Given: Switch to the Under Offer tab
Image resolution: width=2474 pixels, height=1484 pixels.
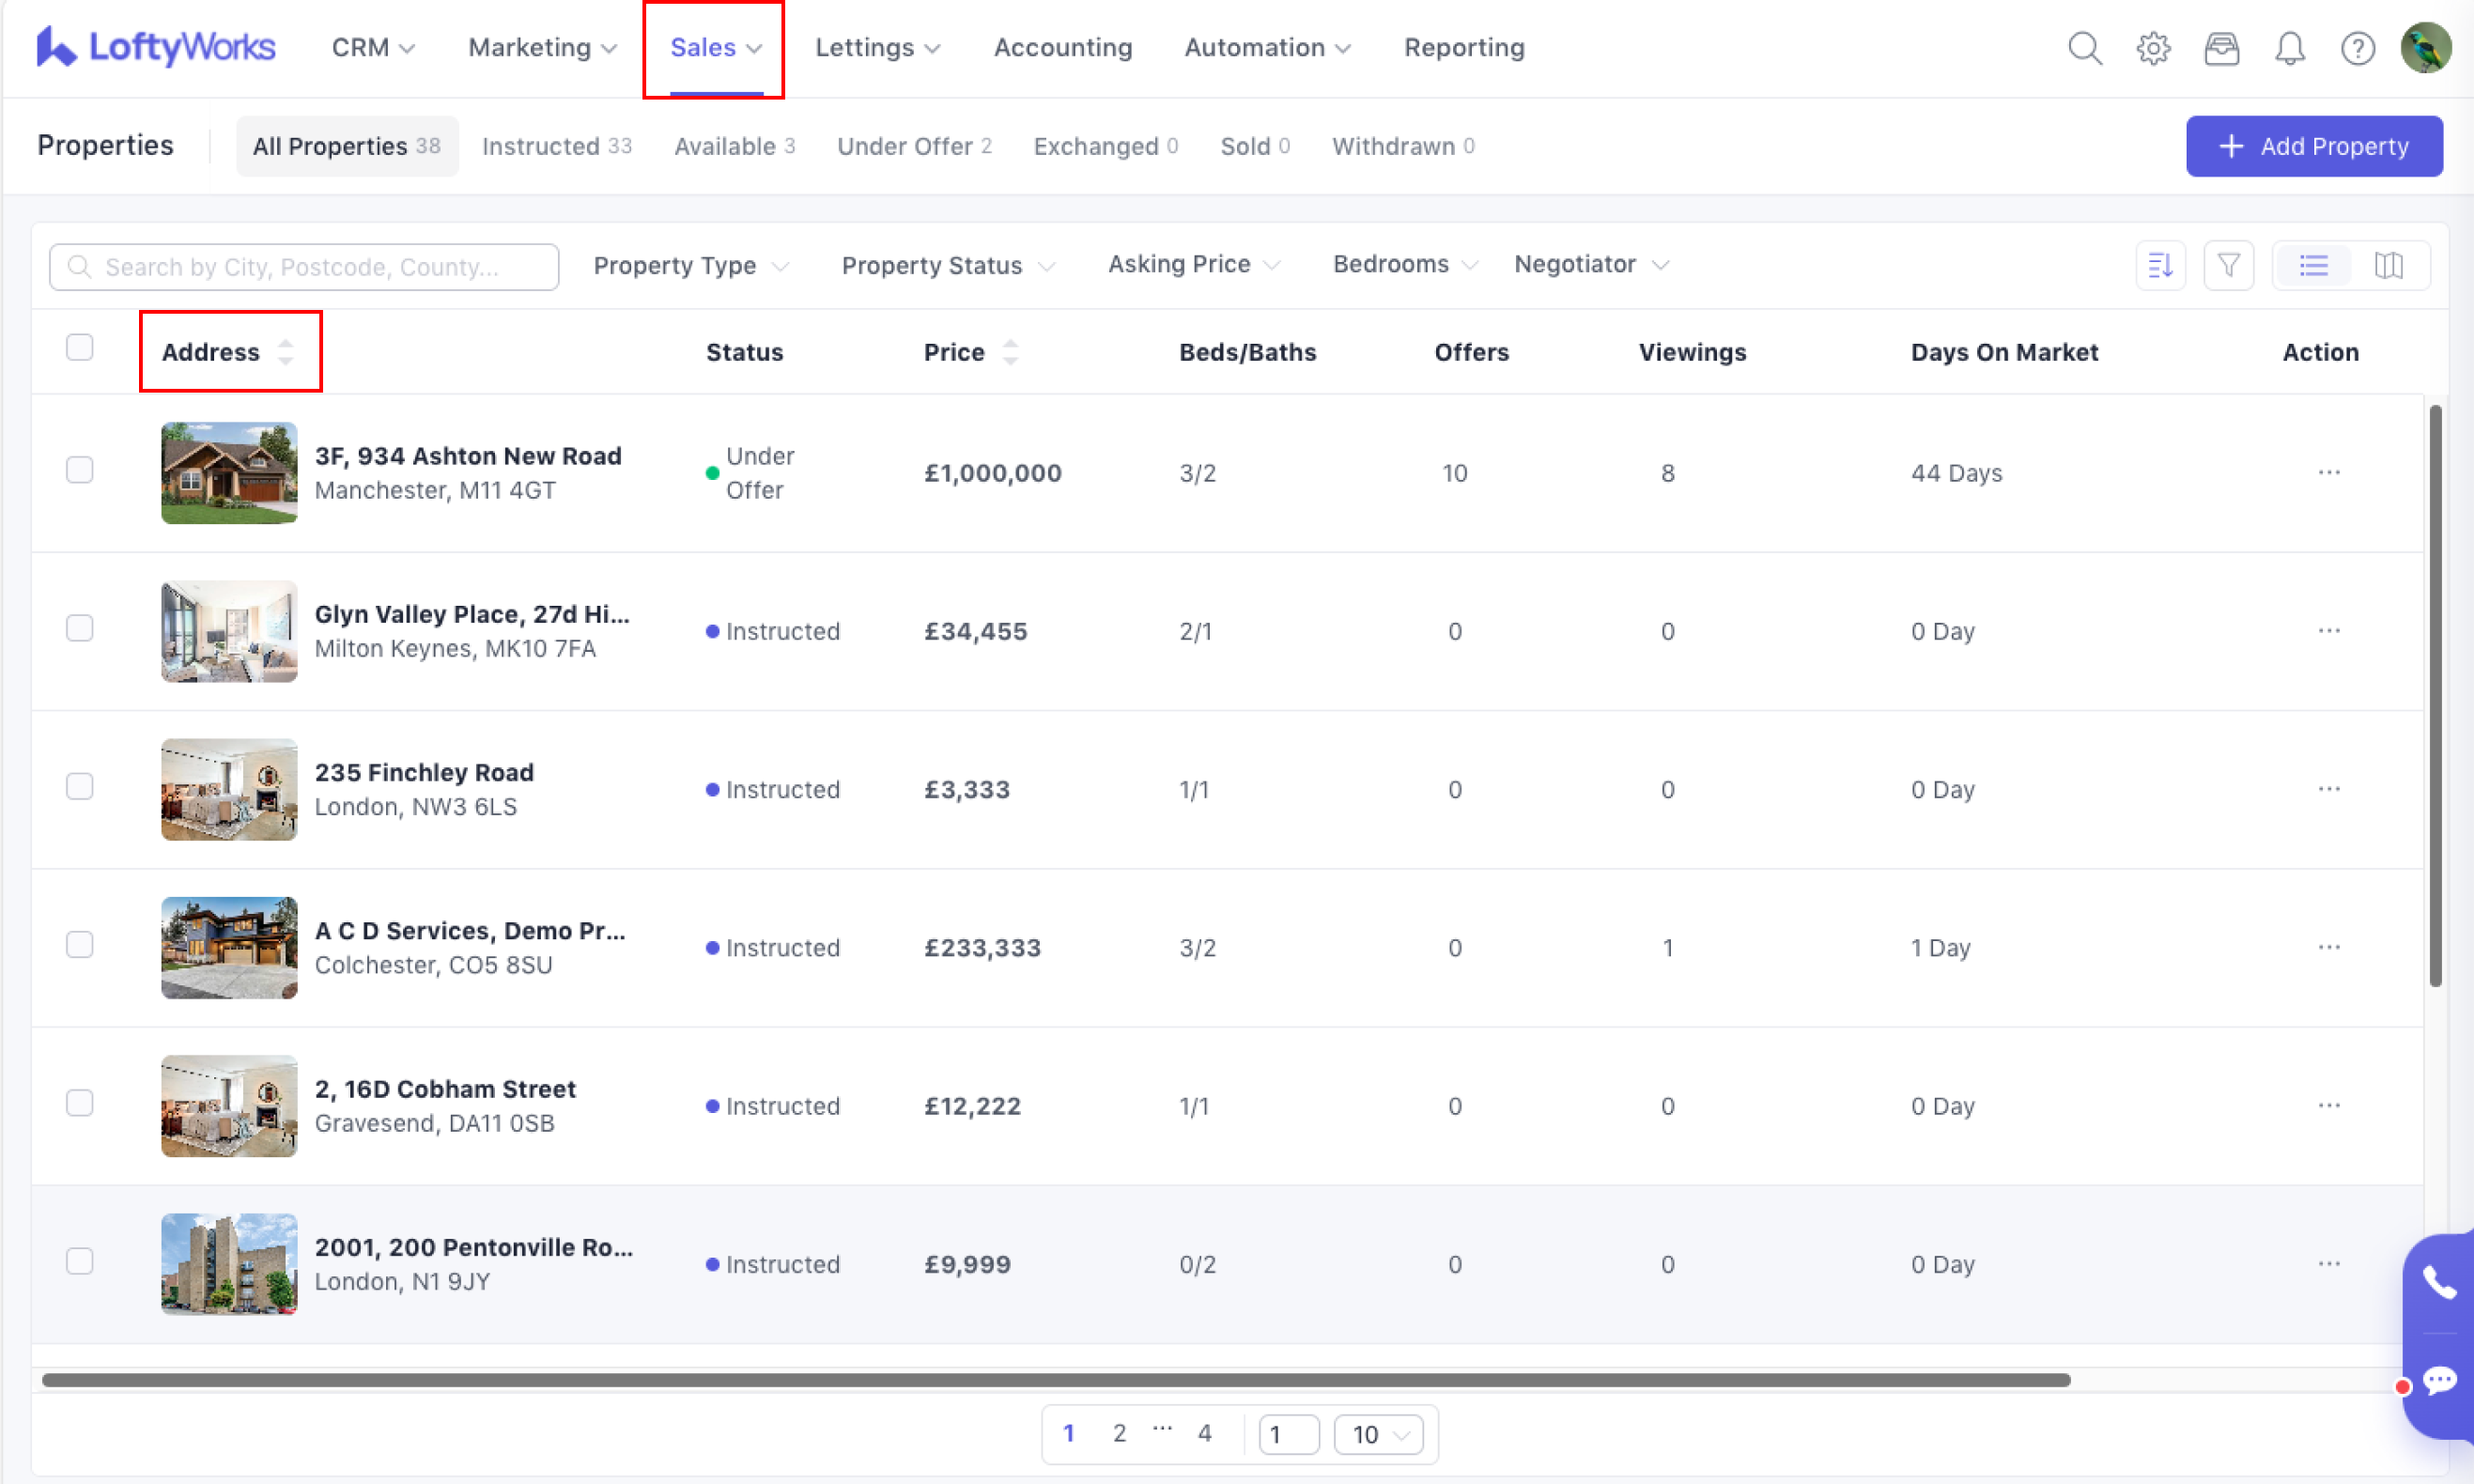Looking at the screenshot, I should tap(913, 146).
